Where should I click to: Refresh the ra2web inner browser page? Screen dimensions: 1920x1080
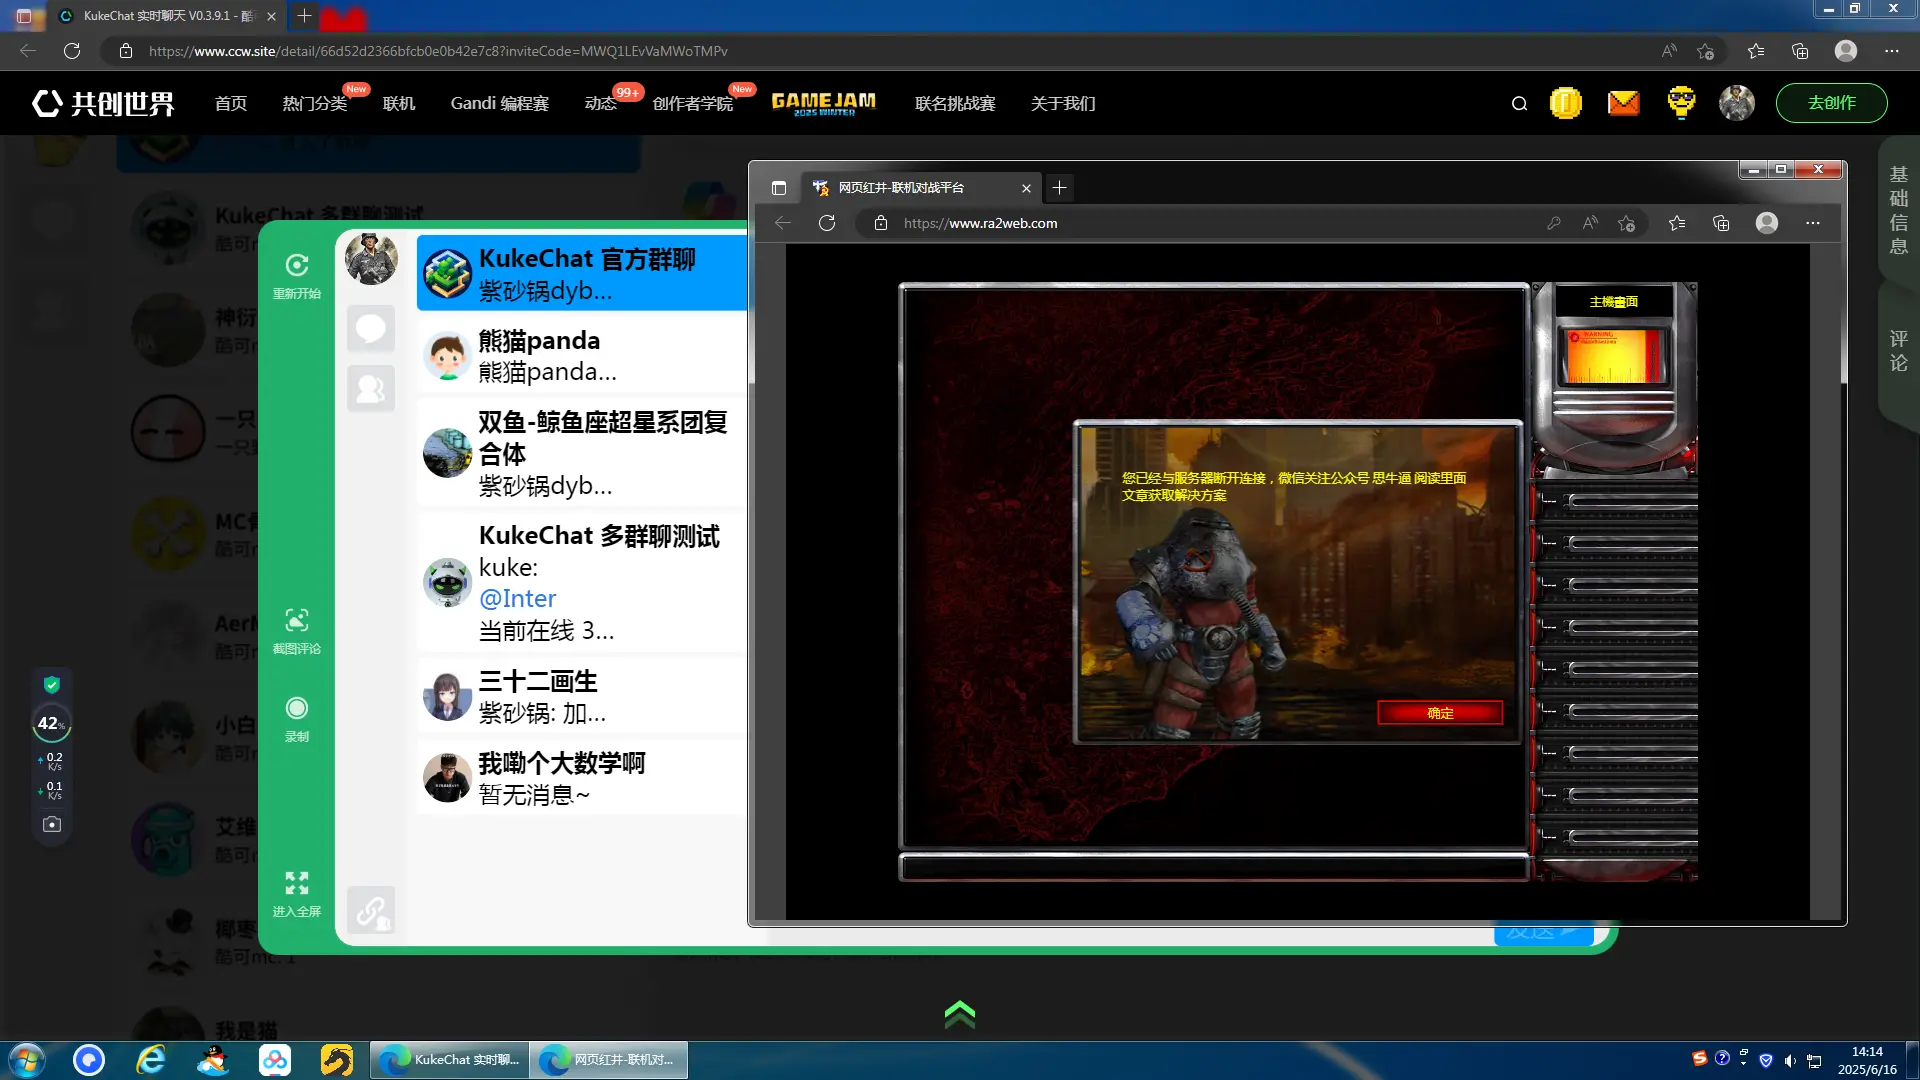point(827,223)
